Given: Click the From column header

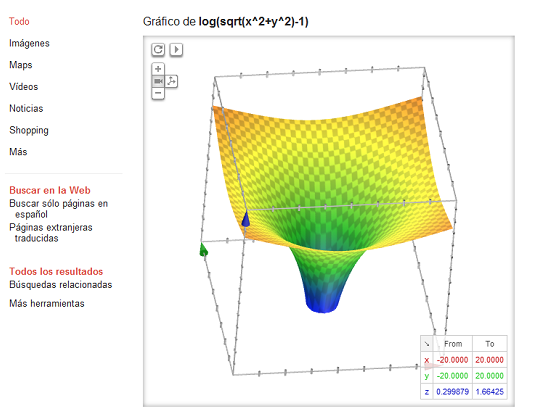Looking at the screenshot, I should 453,344.
